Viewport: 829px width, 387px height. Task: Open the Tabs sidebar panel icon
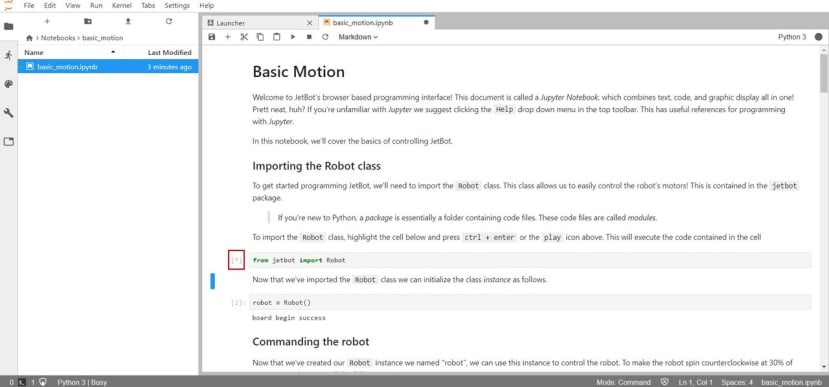(x=8, y=142)
